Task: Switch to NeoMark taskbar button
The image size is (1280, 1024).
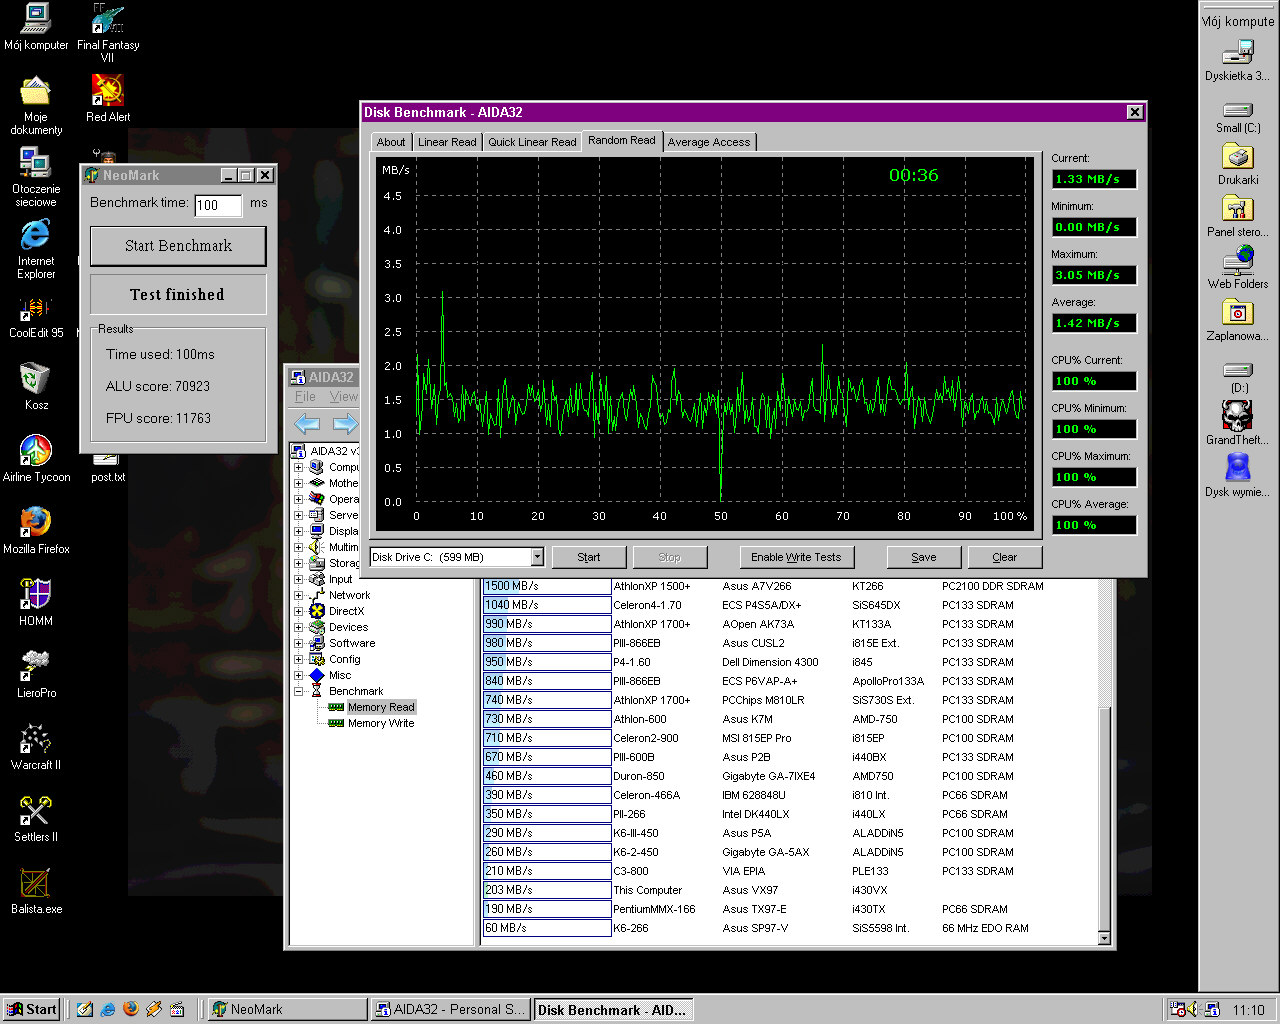Action: click(x=285, y=1009)
